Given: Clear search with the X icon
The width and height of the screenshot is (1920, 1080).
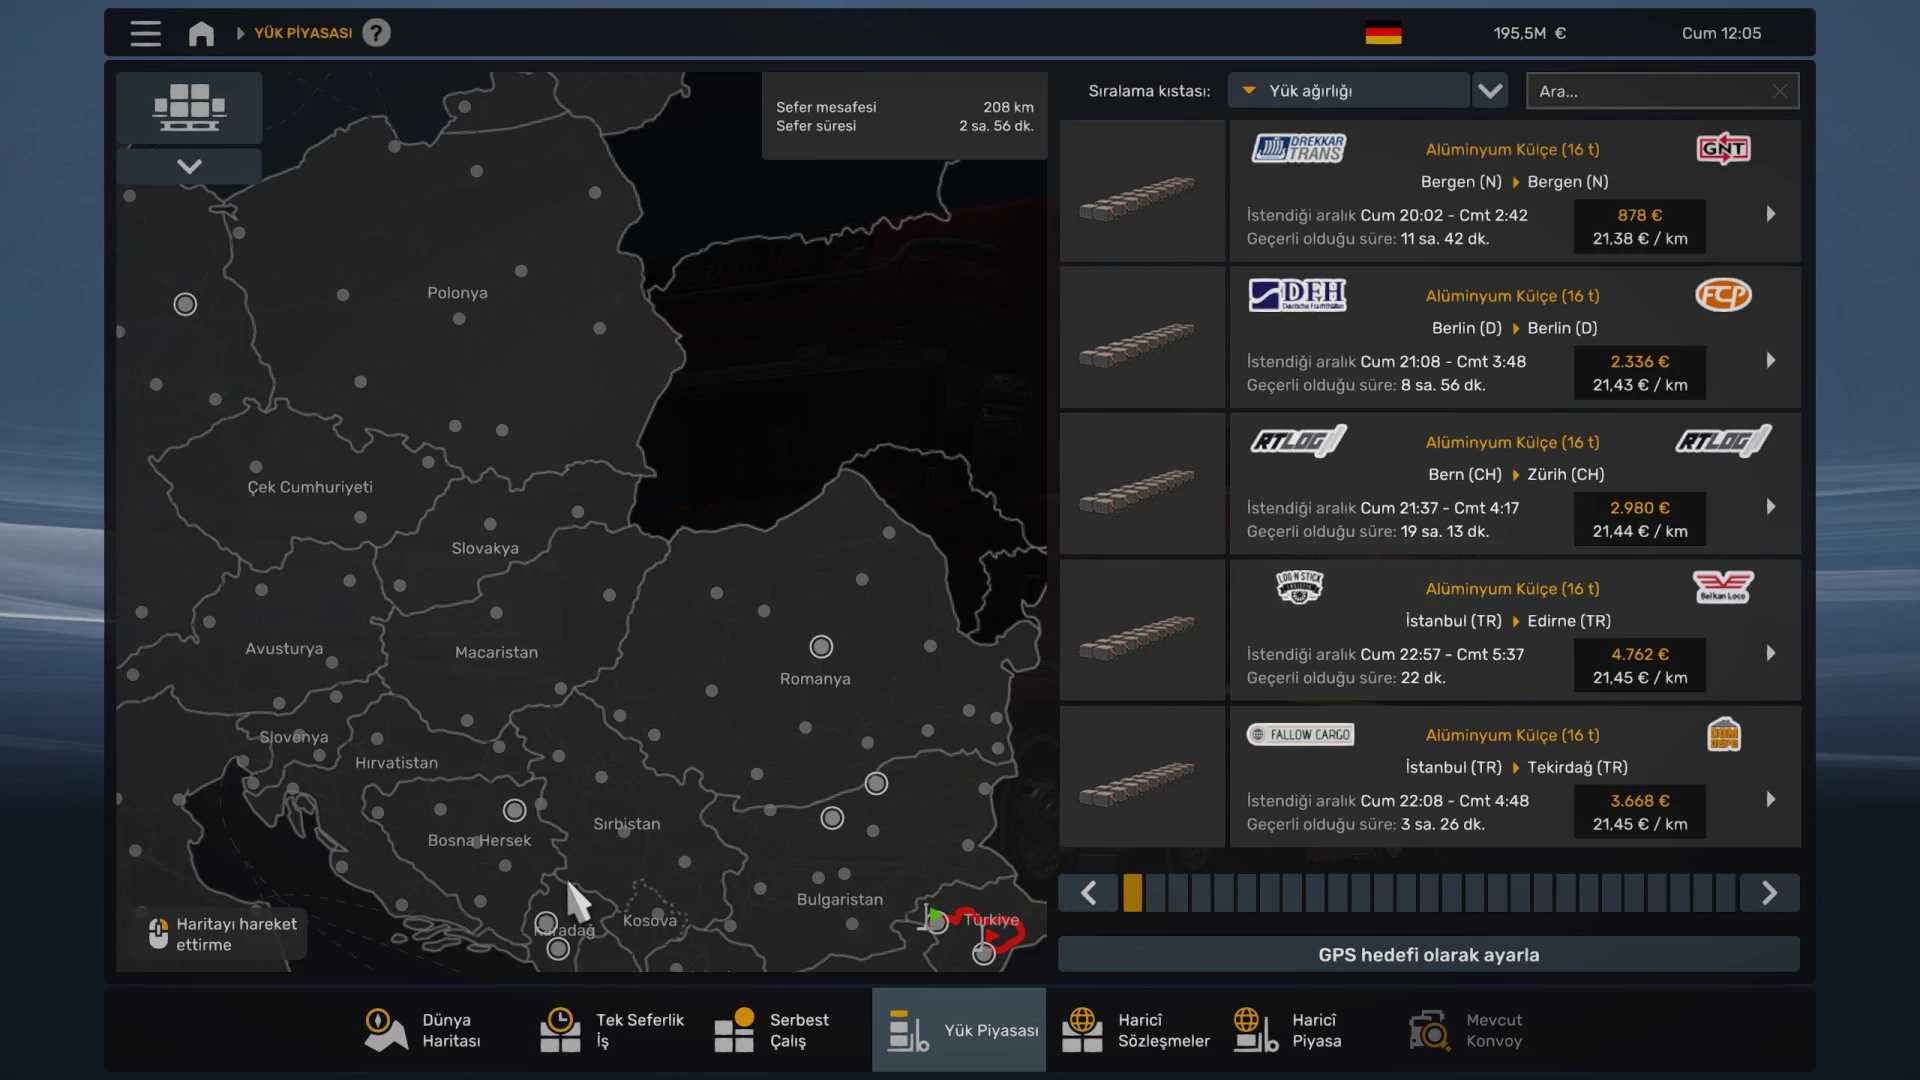Looking at the screenshot, I should [1780, 91].
